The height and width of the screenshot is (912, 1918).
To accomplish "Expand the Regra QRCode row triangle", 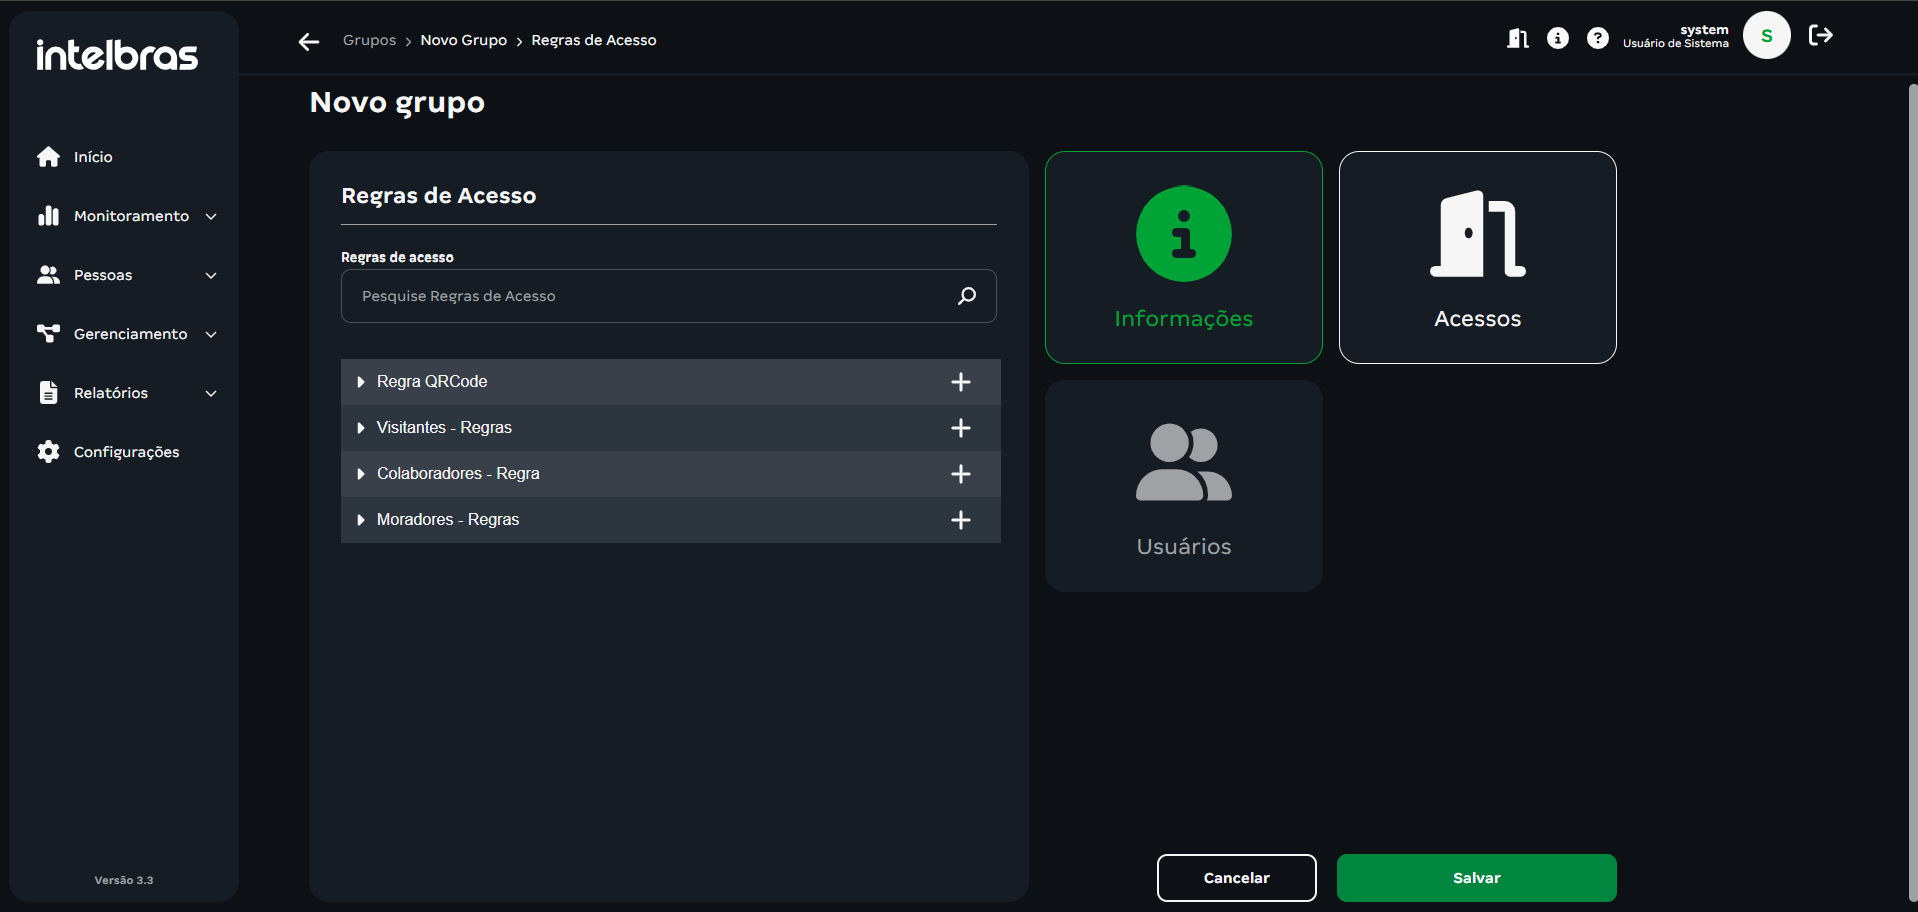I will click(361, 382).
